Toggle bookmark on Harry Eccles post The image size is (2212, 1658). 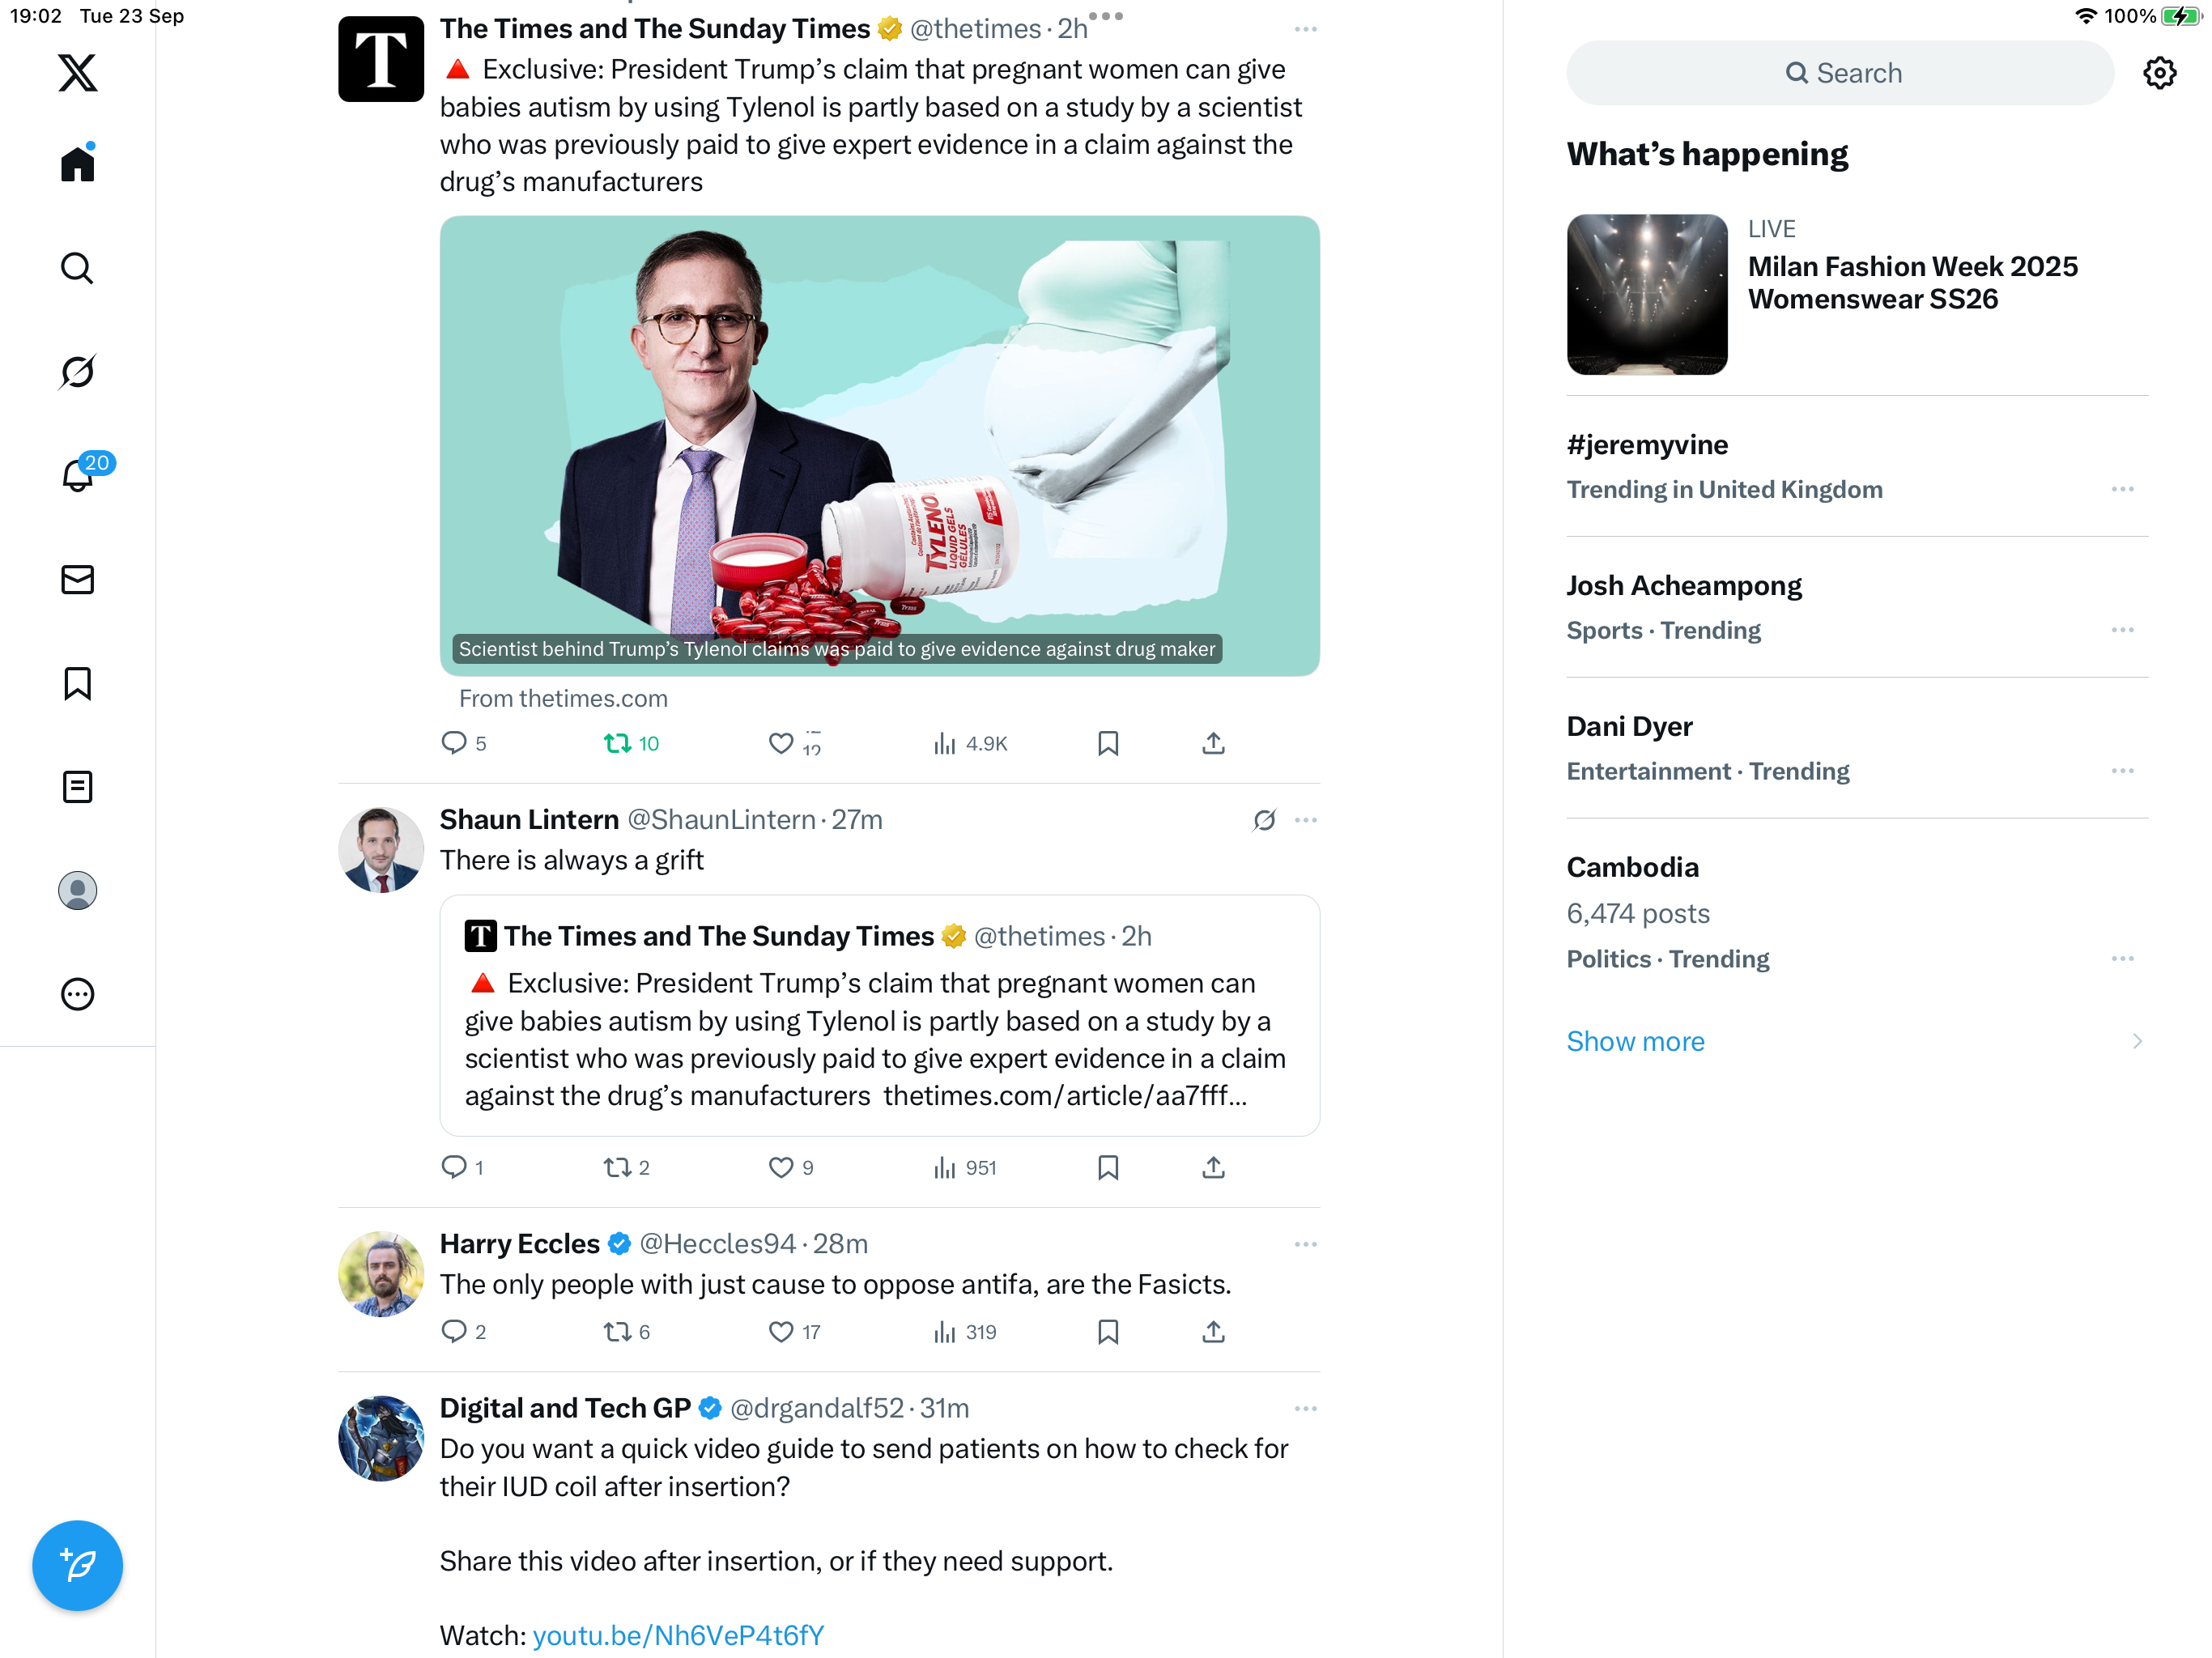click(1108, 1332)
